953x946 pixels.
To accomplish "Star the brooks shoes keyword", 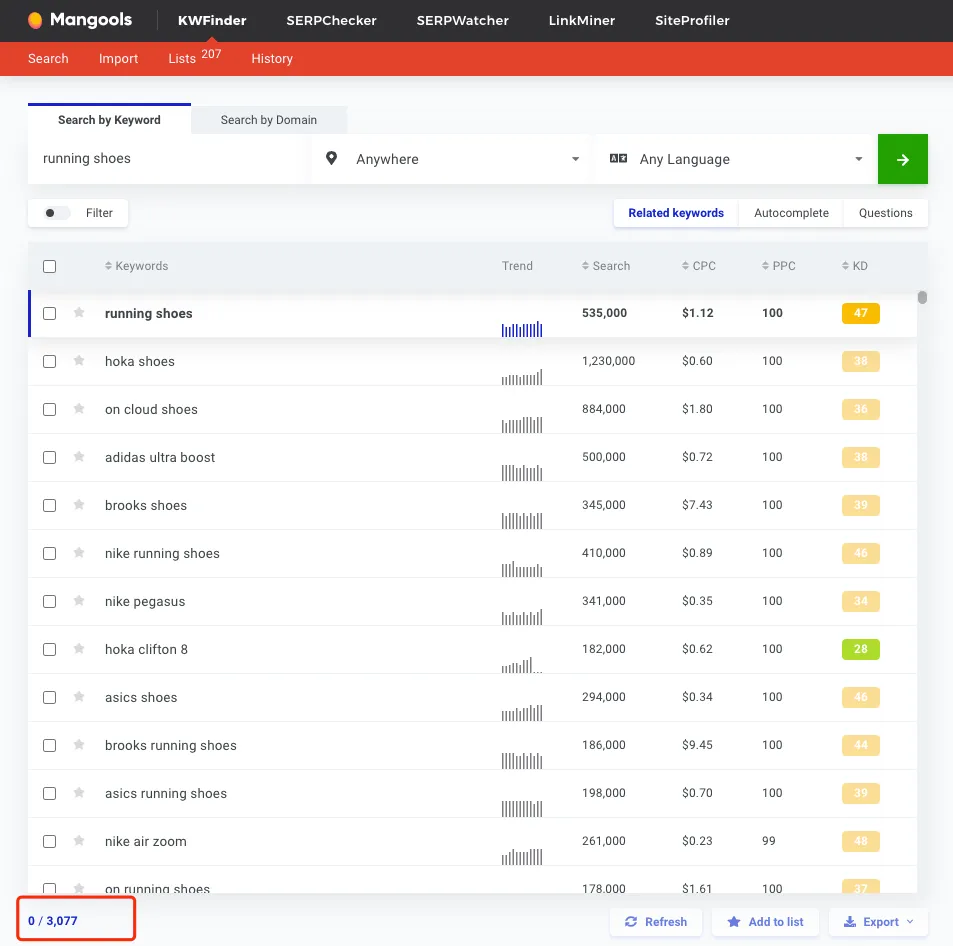I will 79,505.
